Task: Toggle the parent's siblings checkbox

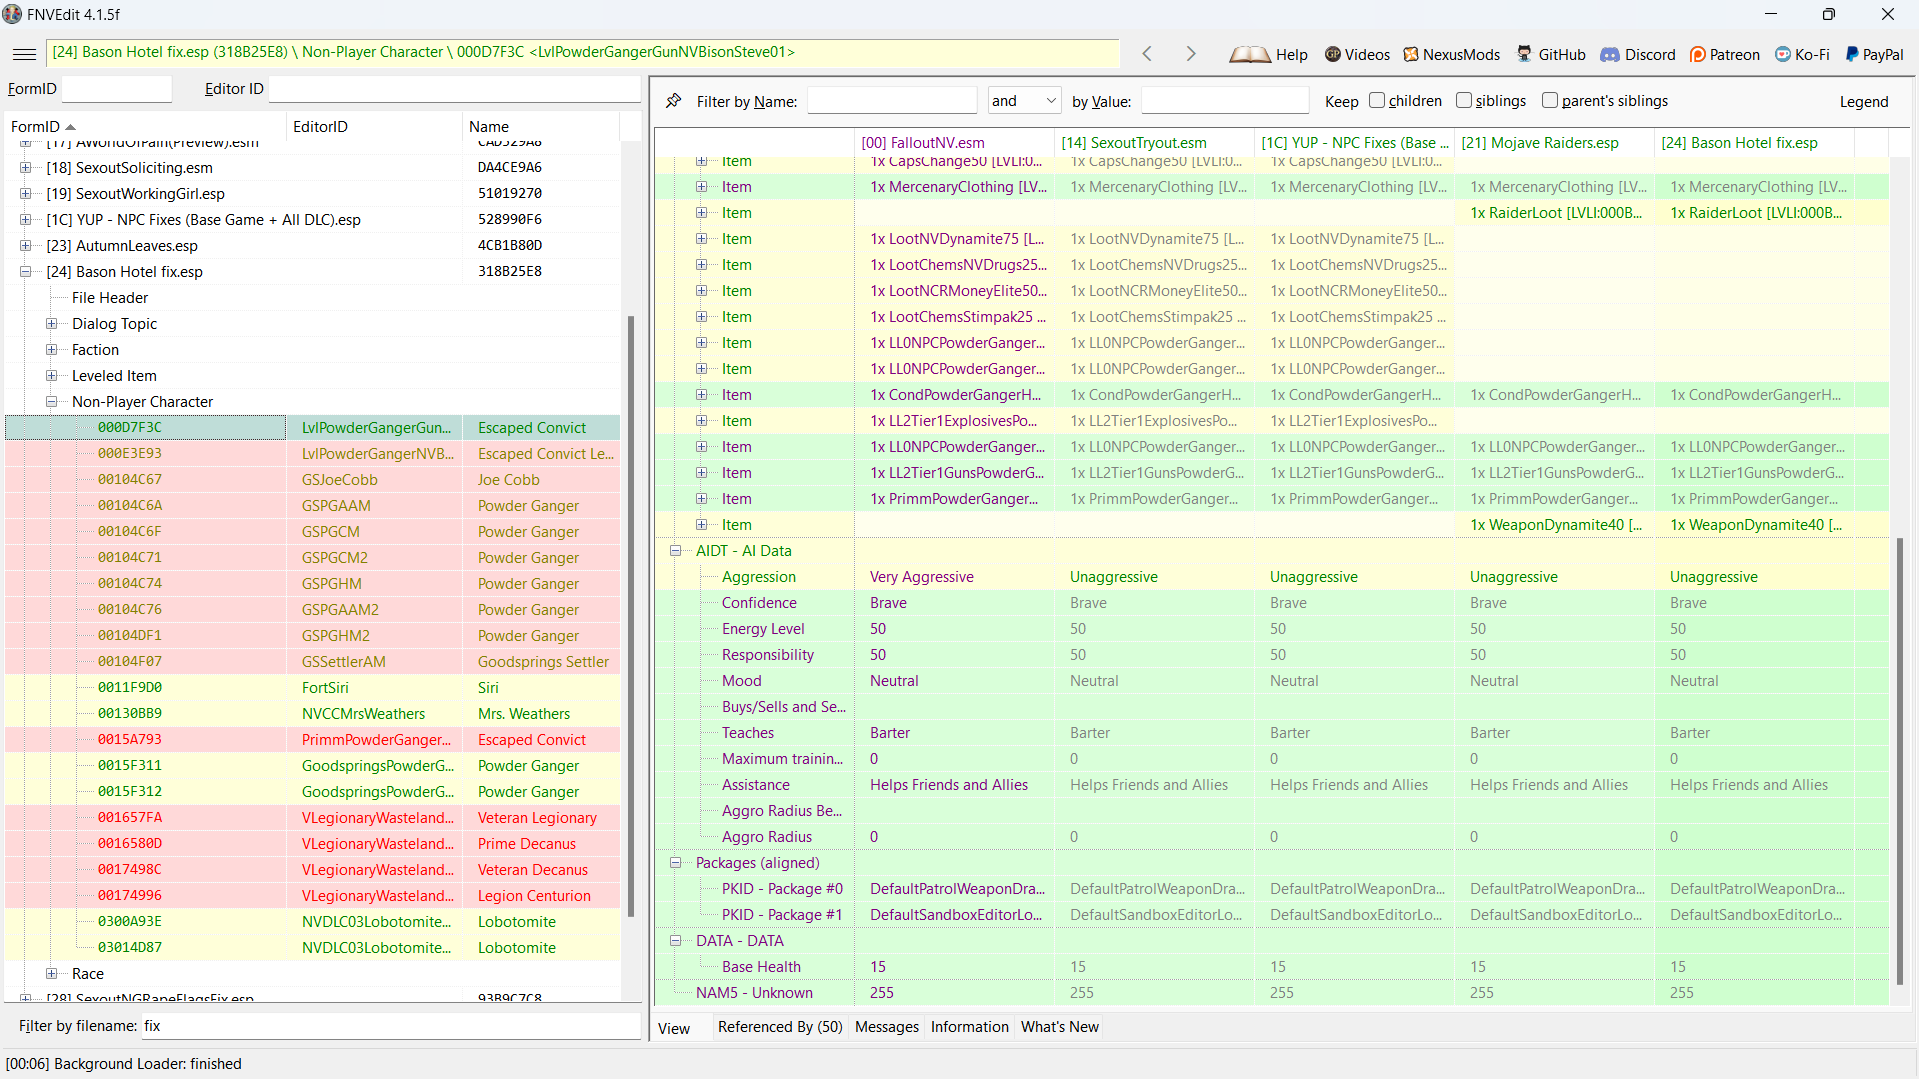Action: [x=1550, y=100]
